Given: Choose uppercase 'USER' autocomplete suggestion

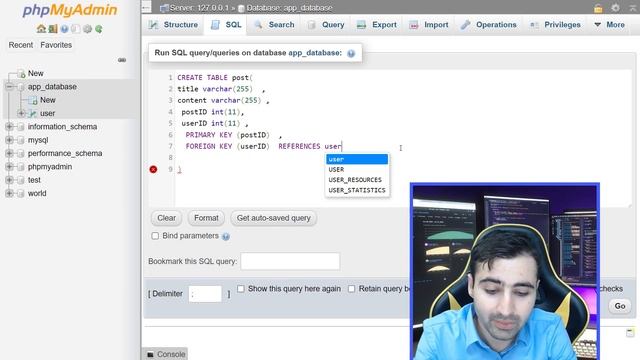Looking at the screenshot, I should pyautogui.click(x=357, y=169).
